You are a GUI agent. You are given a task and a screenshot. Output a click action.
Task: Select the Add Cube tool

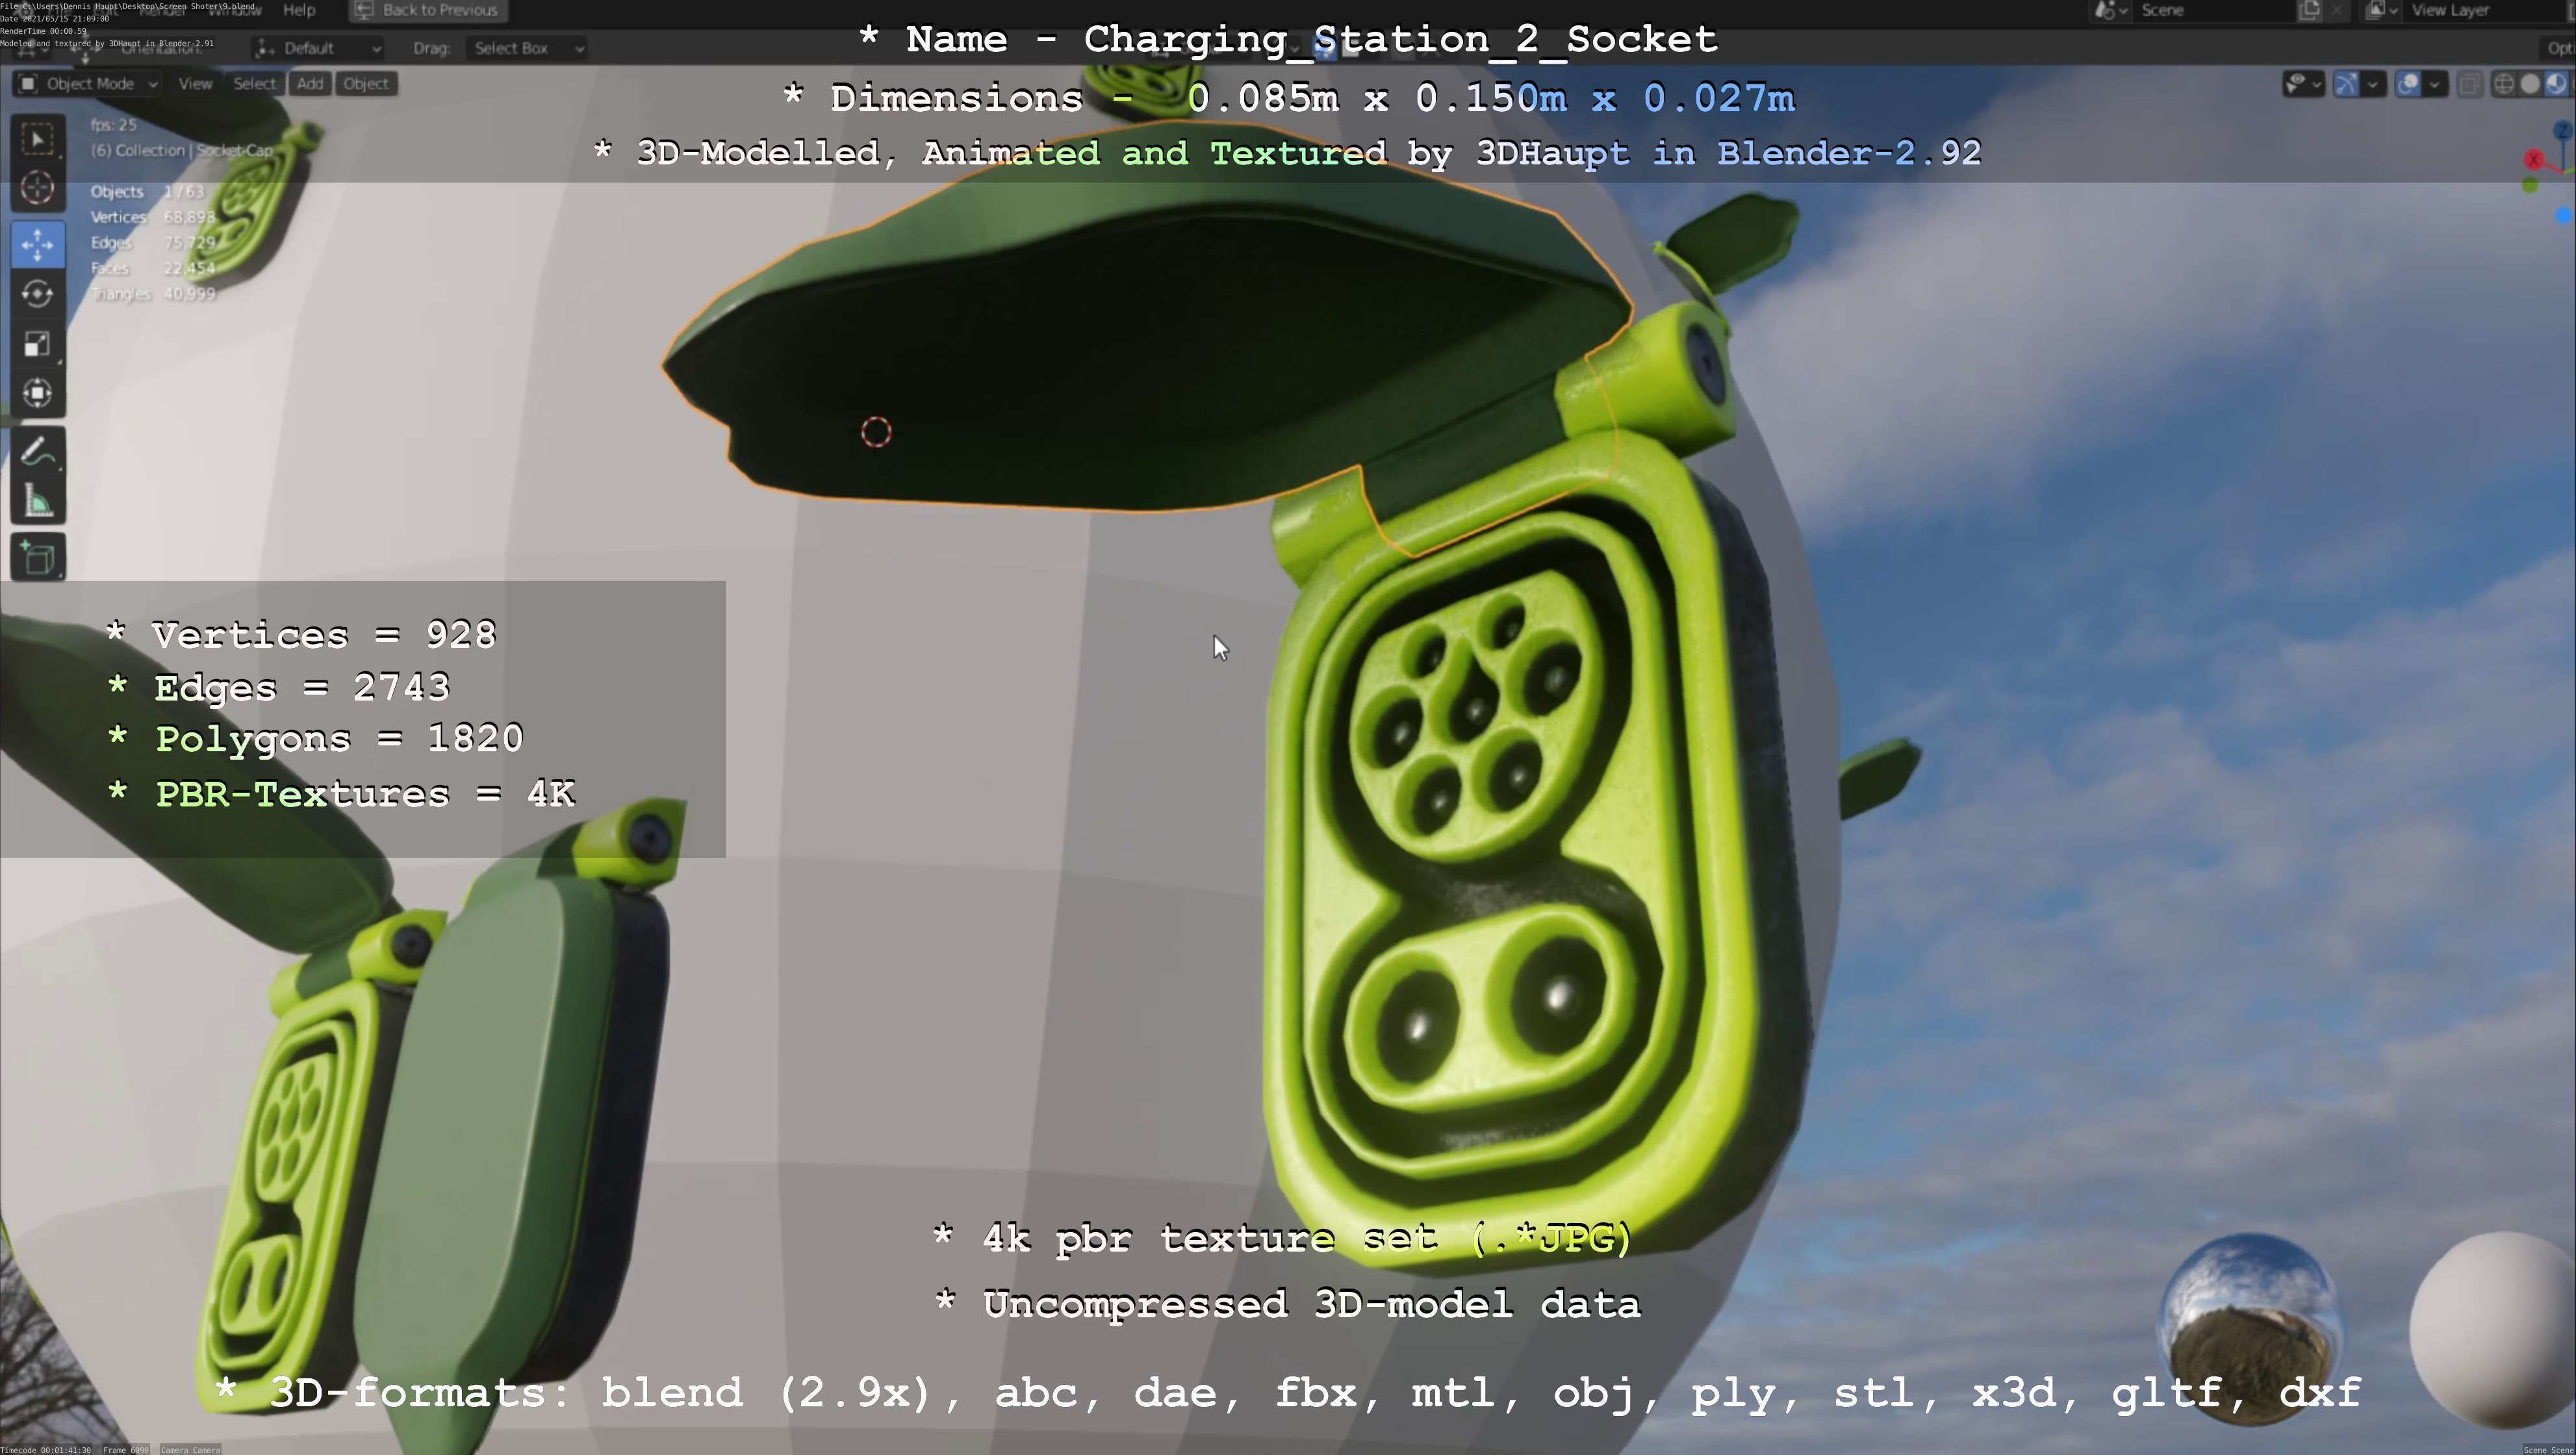(38, 558)
